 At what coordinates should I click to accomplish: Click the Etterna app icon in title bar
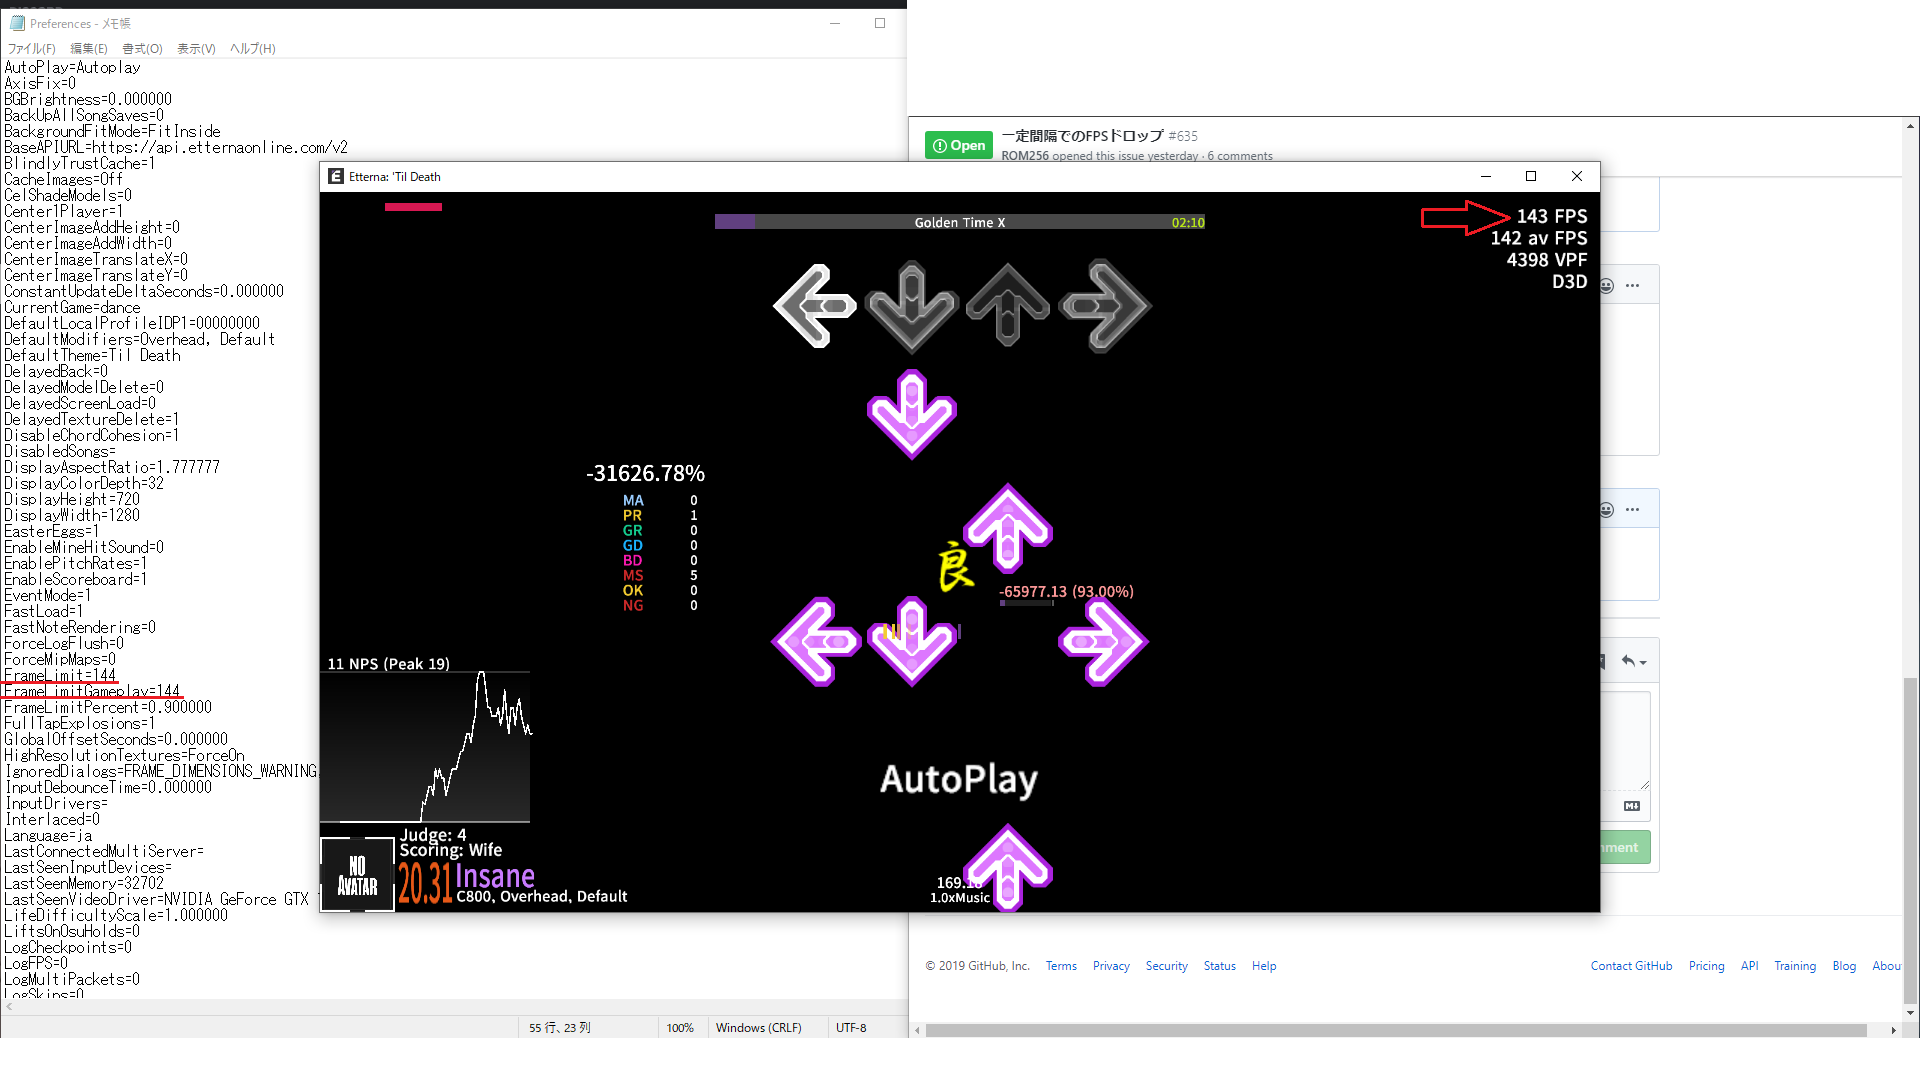[x=336, y=177]
